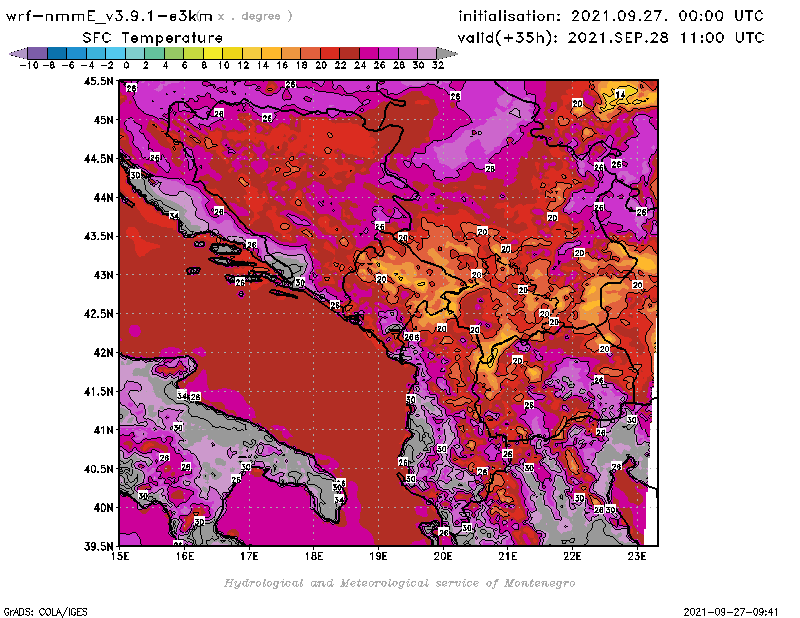Click the 'GrADS: COLA/IGES' credit text
The width and height of the screenshot is (800, 618).
[45, 612]
